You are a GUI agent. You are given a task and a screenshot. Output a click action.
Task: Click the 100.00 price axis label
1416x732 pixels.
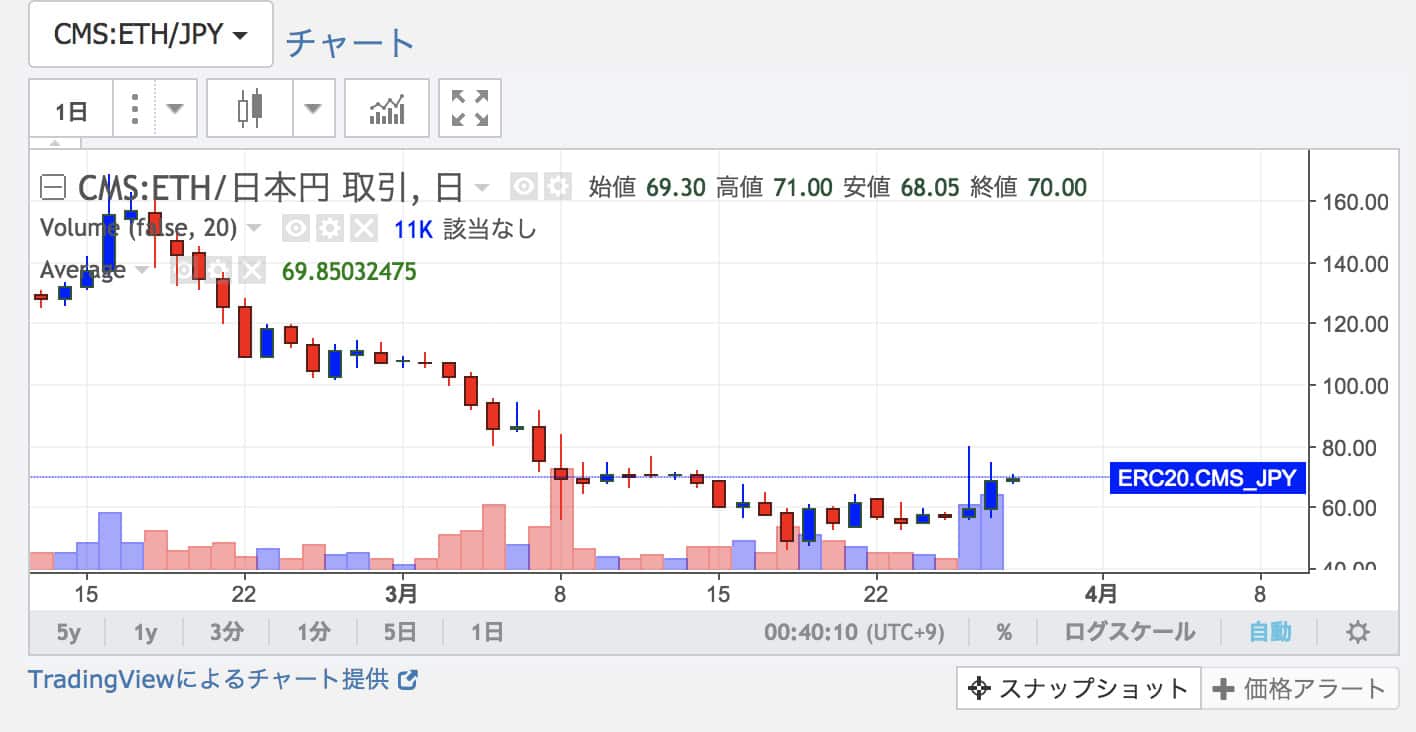tap(1354, 386)
